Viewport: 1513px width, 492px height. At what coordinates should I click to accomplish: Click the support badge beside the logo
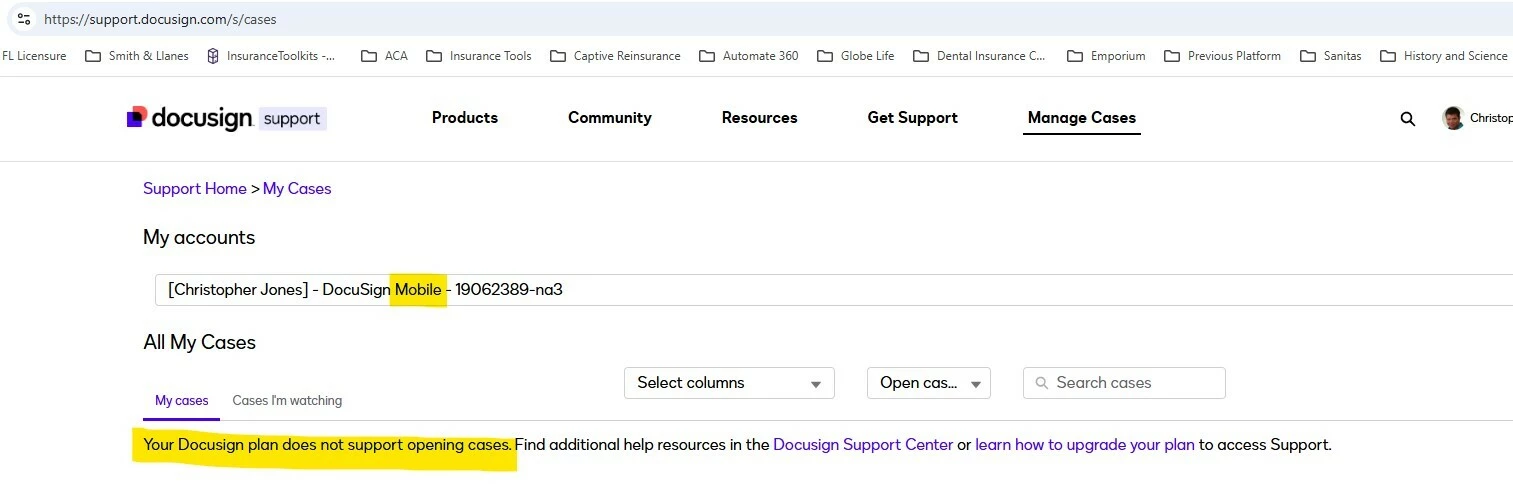[x=292, y=119]
